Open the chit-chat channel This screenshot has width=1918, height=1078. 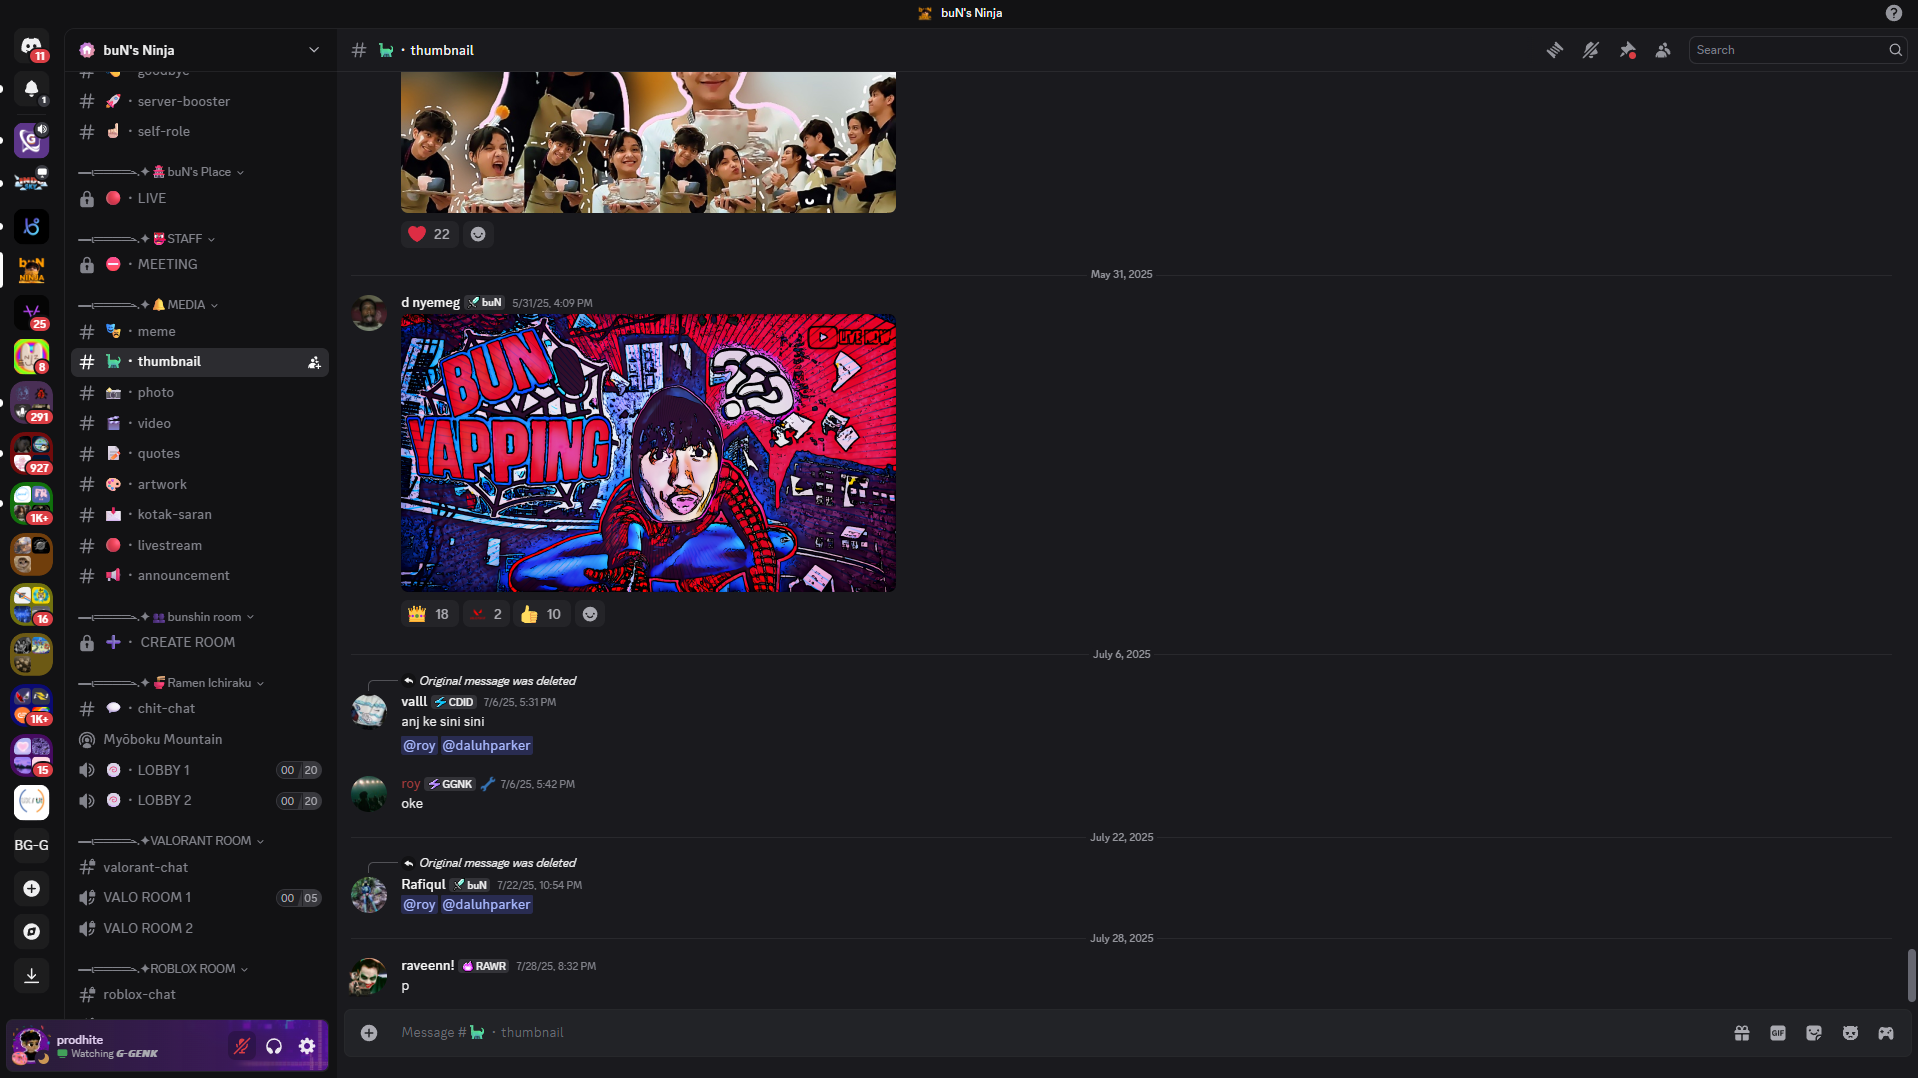200,708
